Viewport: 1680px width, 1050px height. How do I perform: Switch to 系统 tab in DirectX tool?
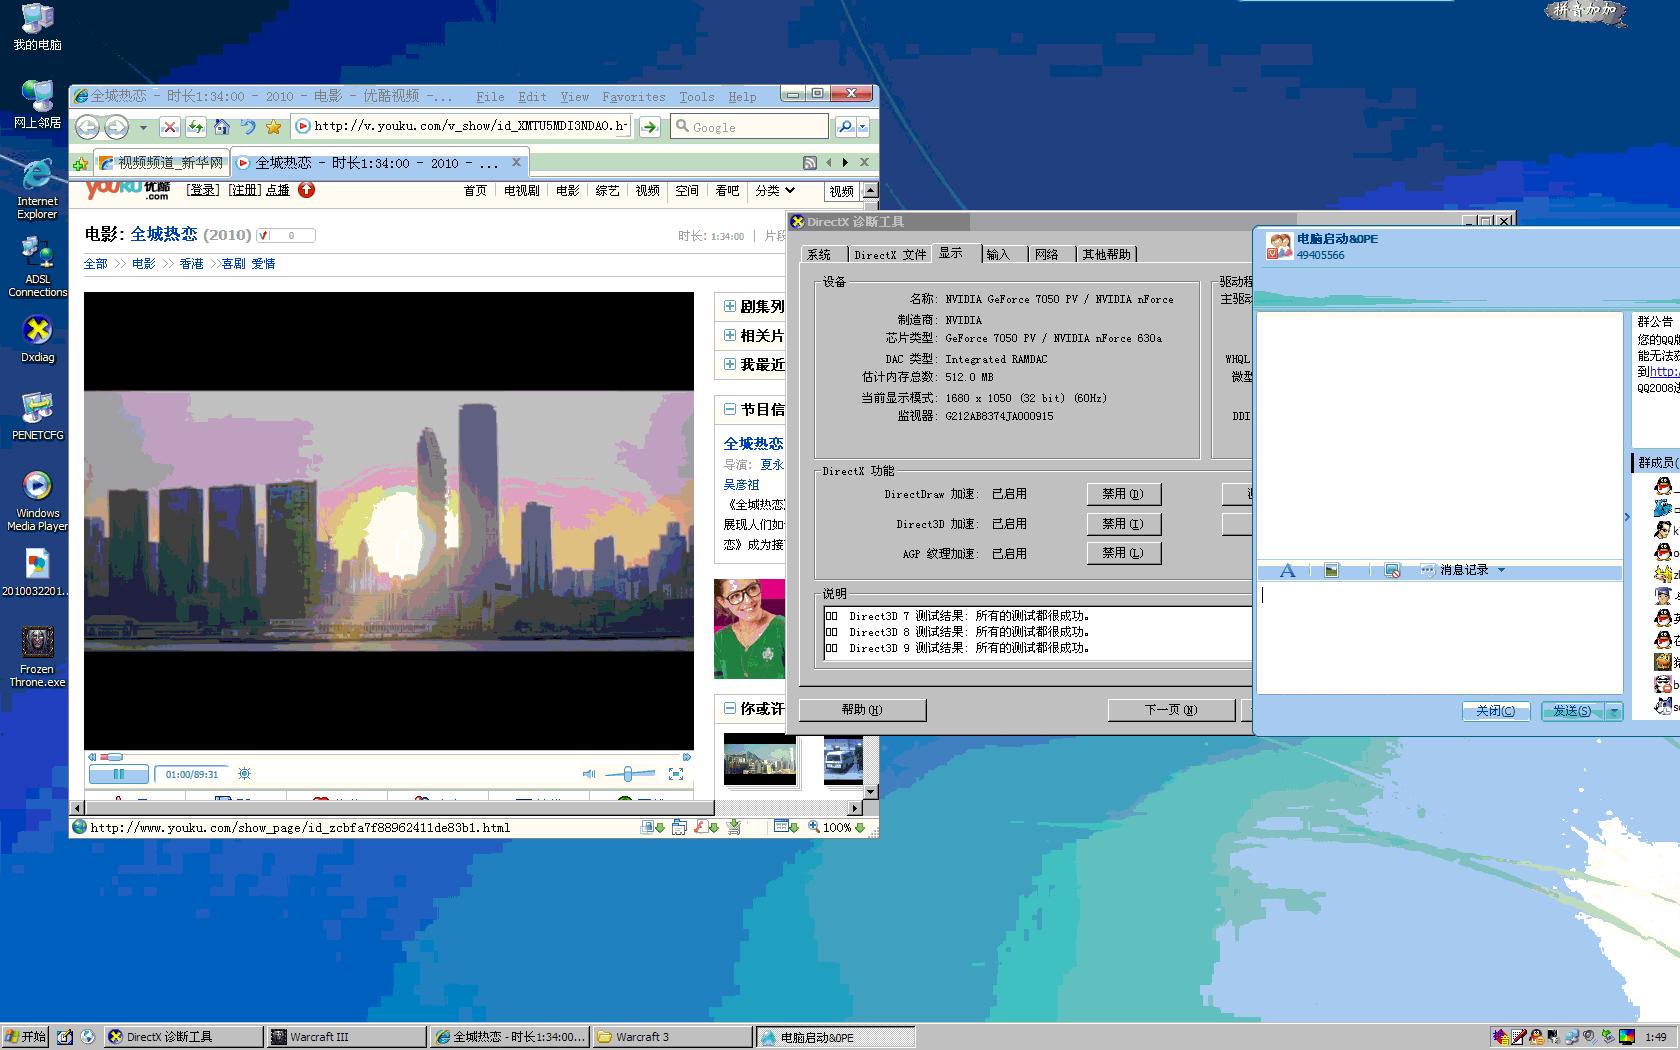[819, 254]
